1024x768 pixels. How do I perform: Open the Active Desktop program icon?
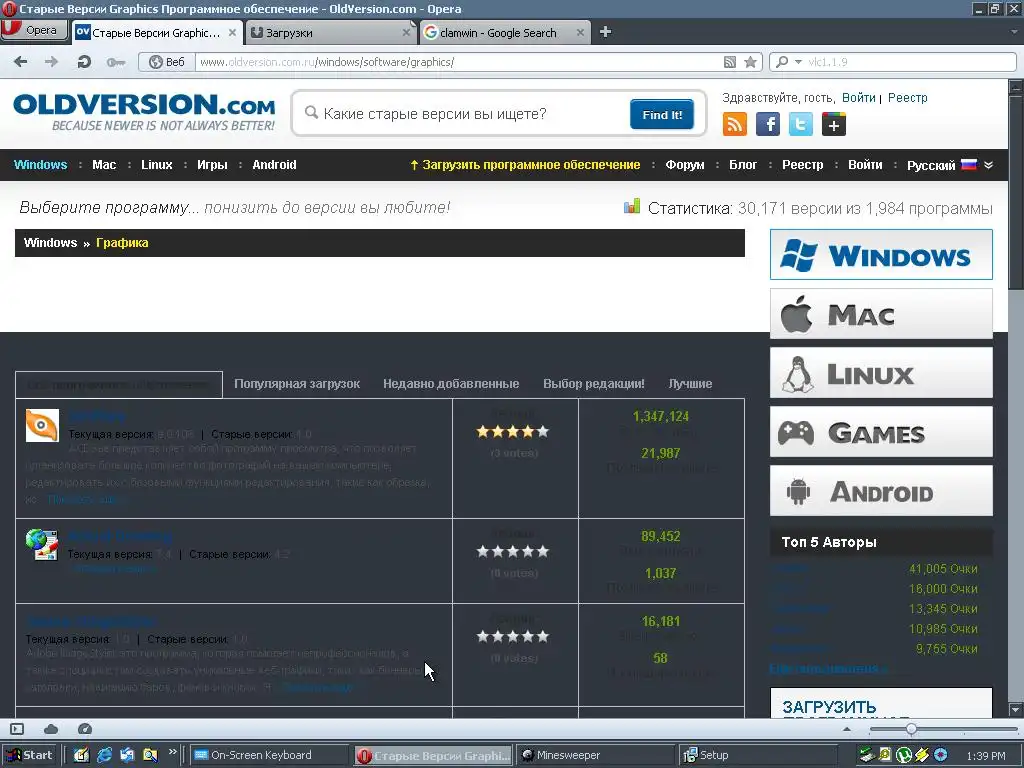42,545
